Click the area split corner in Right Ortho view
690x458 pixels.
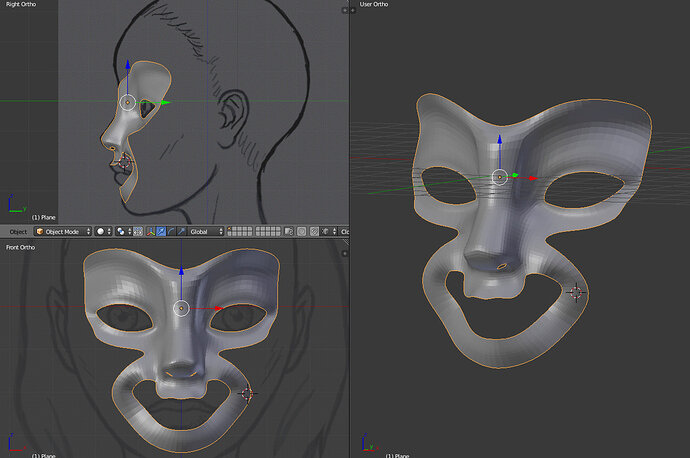point(345,10)
